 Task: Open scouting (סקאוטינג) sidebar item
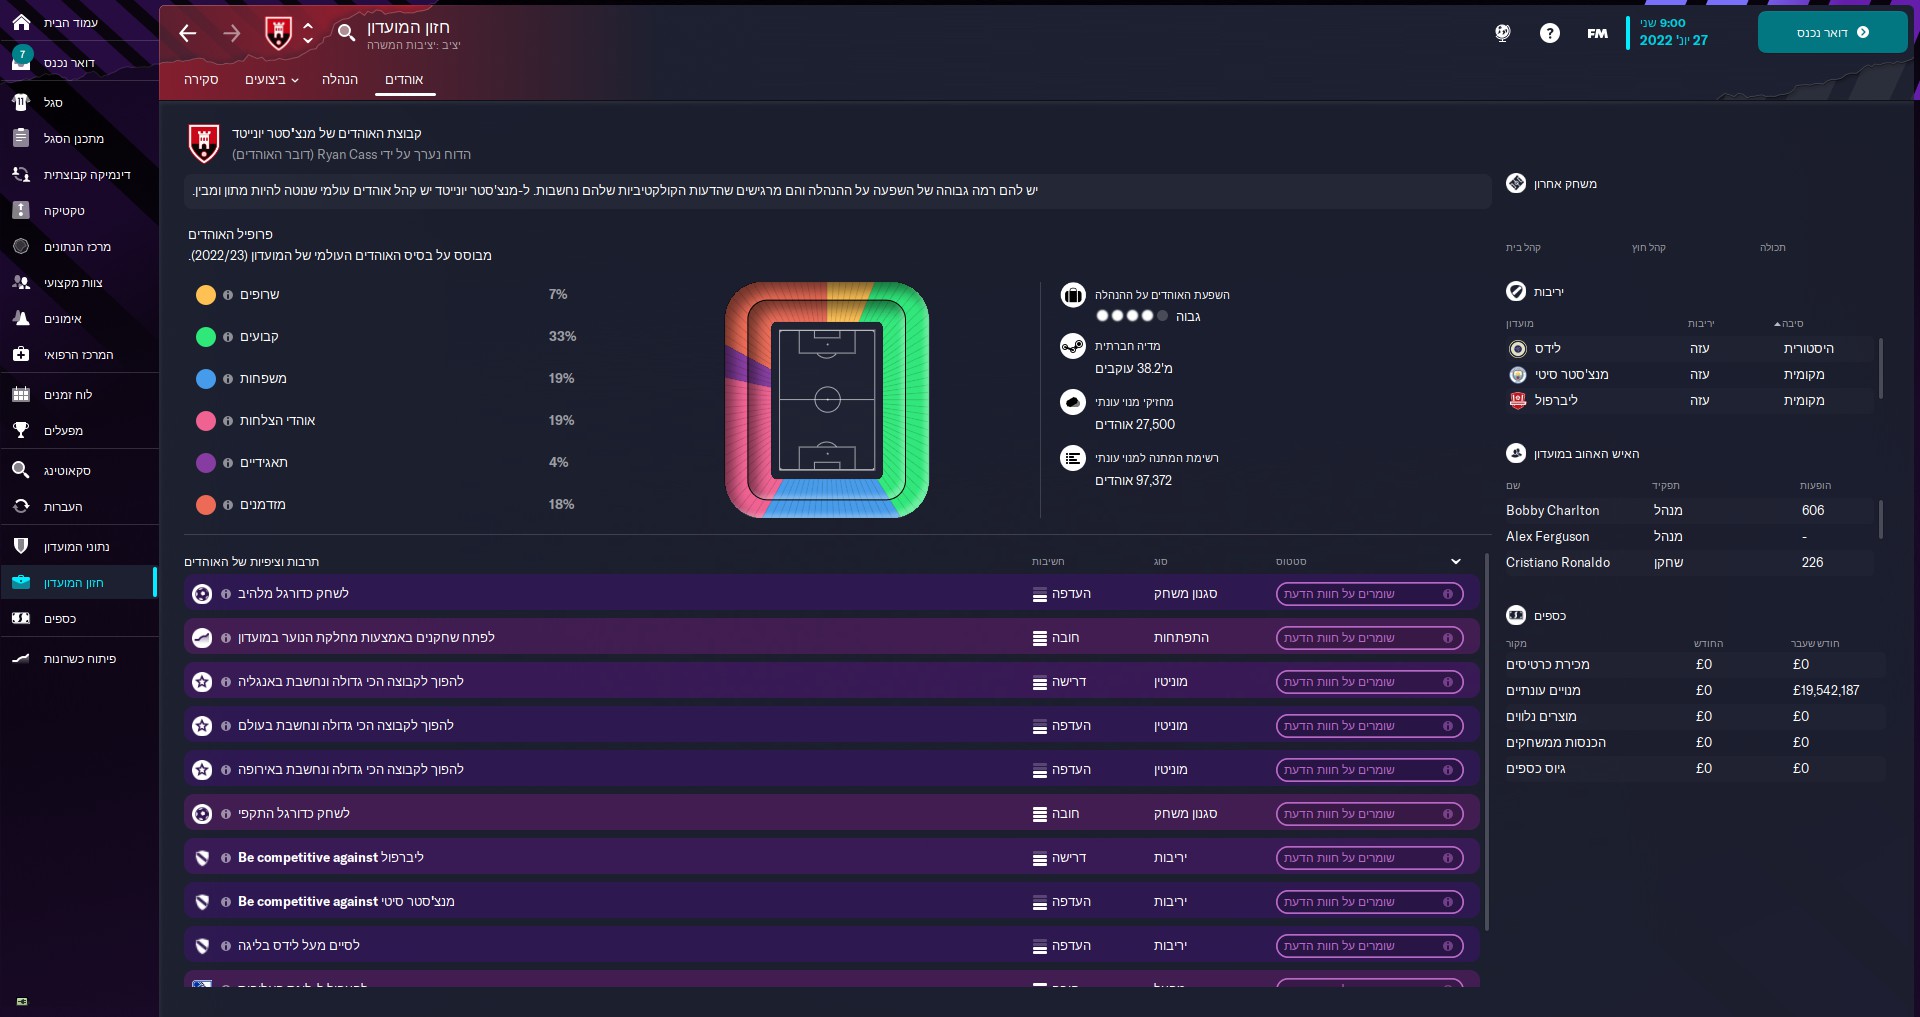79,470
